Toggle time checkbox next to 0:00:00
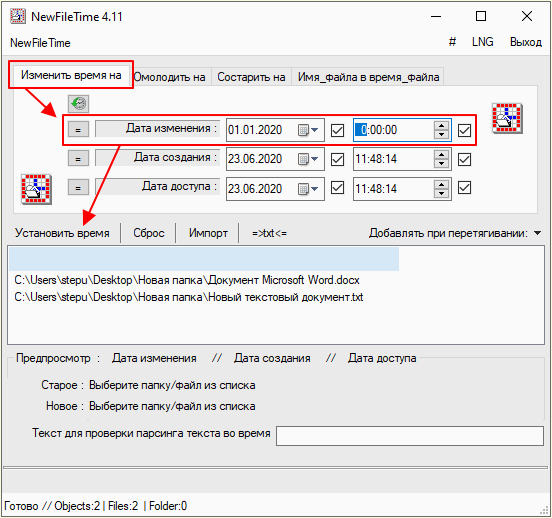552x518 pixels. [x=464, y=130]
